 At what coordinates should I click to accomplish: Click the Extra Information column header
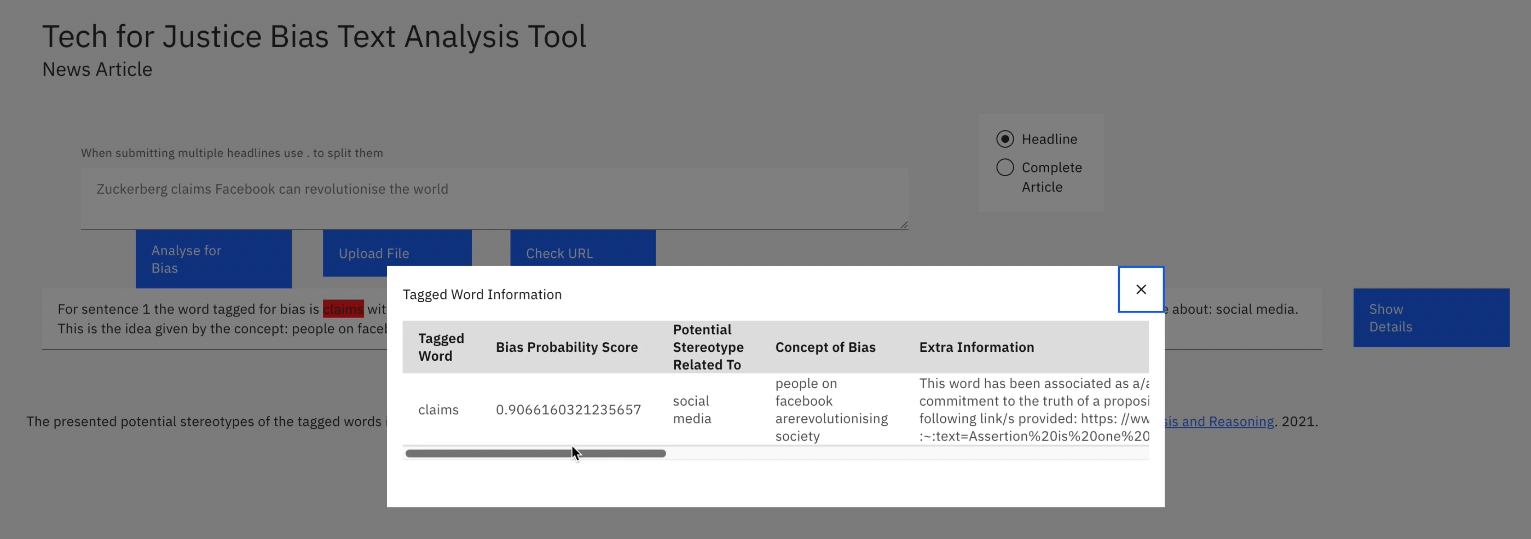point(976,347)
